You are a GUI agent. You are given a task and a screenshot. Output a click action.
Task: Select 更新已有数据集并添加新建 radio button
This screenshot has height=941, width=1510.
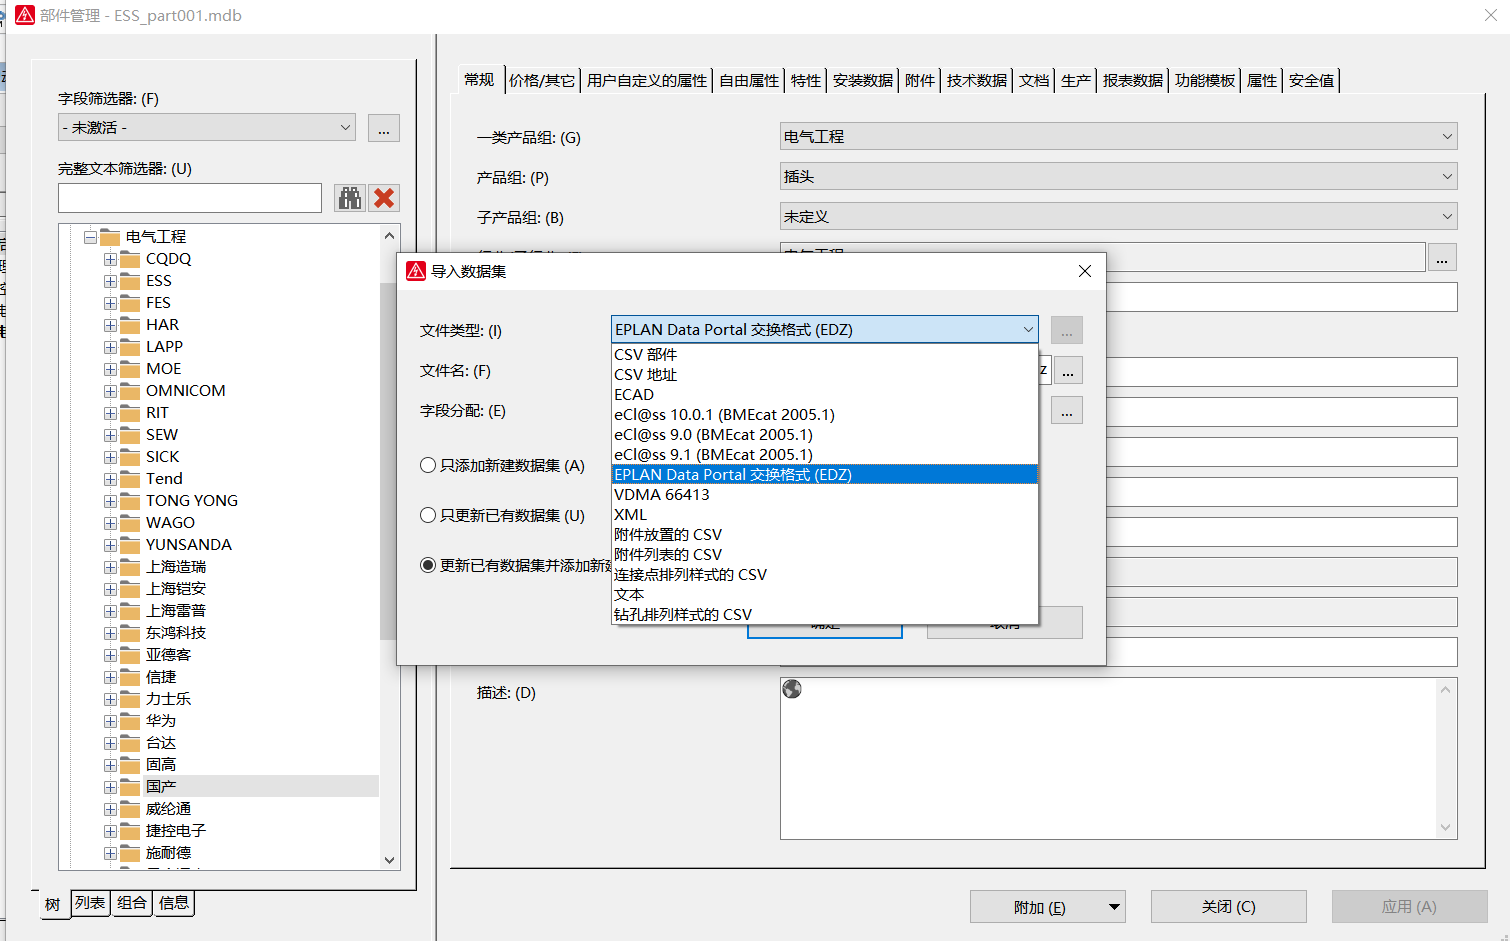point(428,565)
